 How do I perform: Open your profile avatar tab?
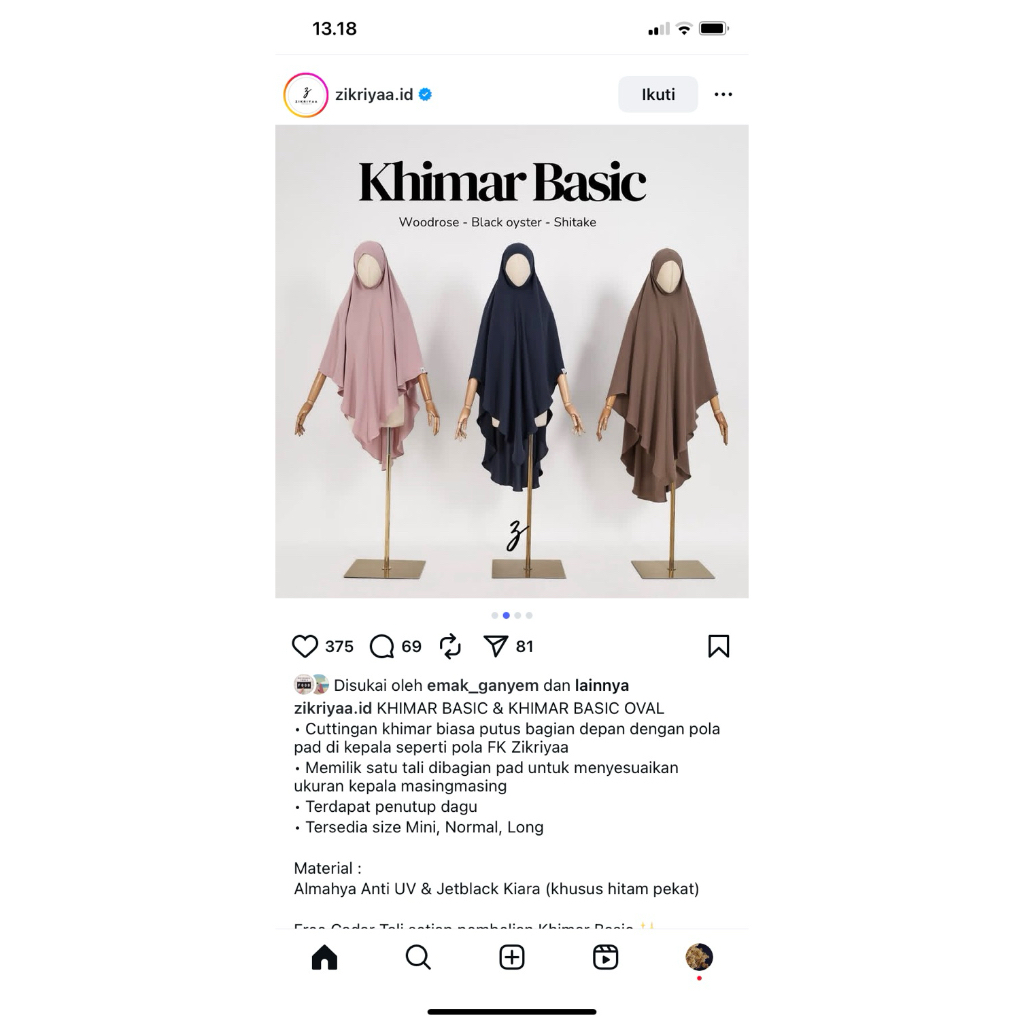[699, 957]
